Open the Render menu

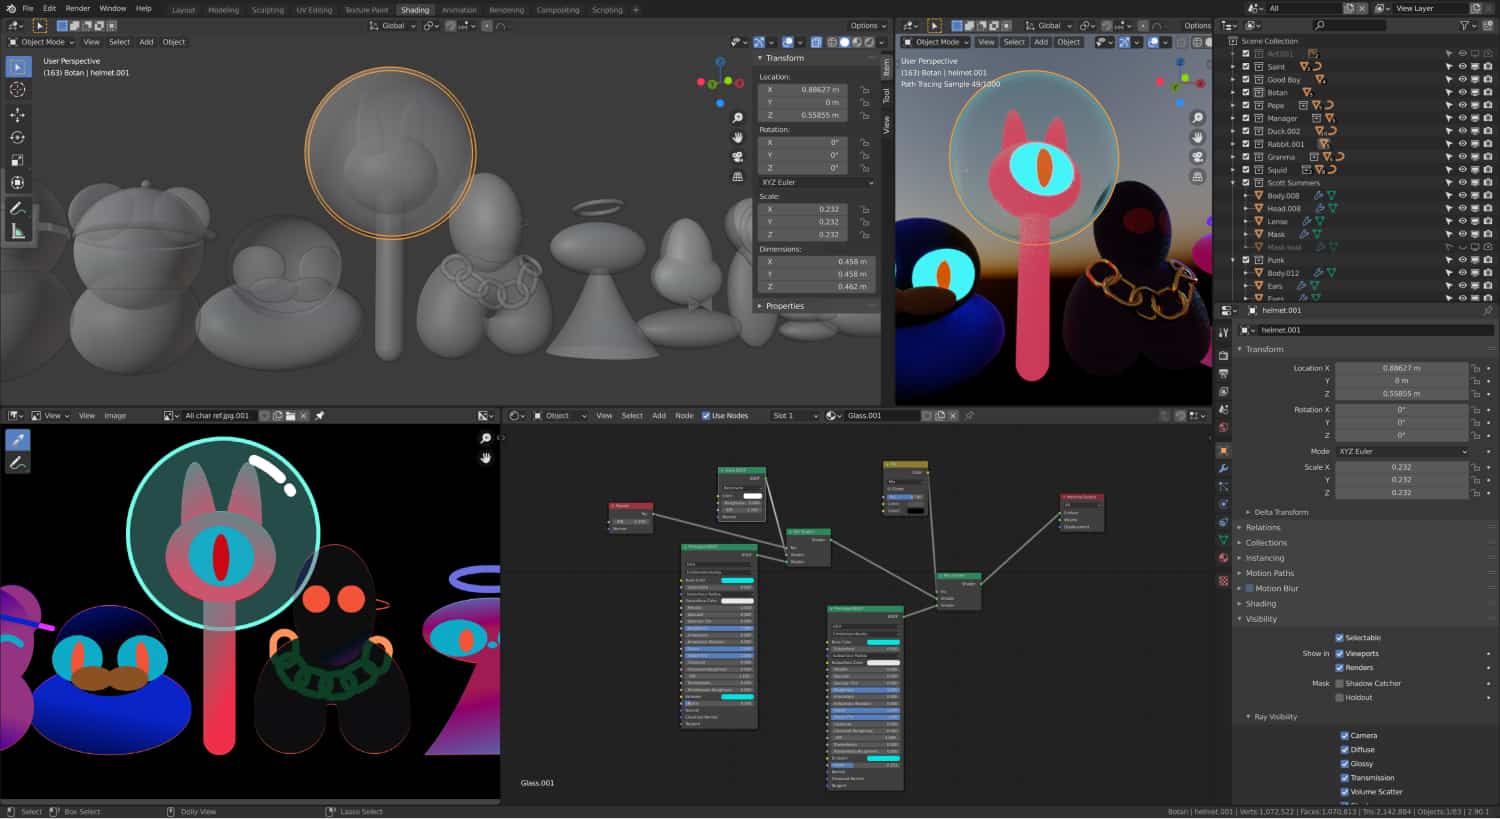pyautogui.click(x=77, y=8)
